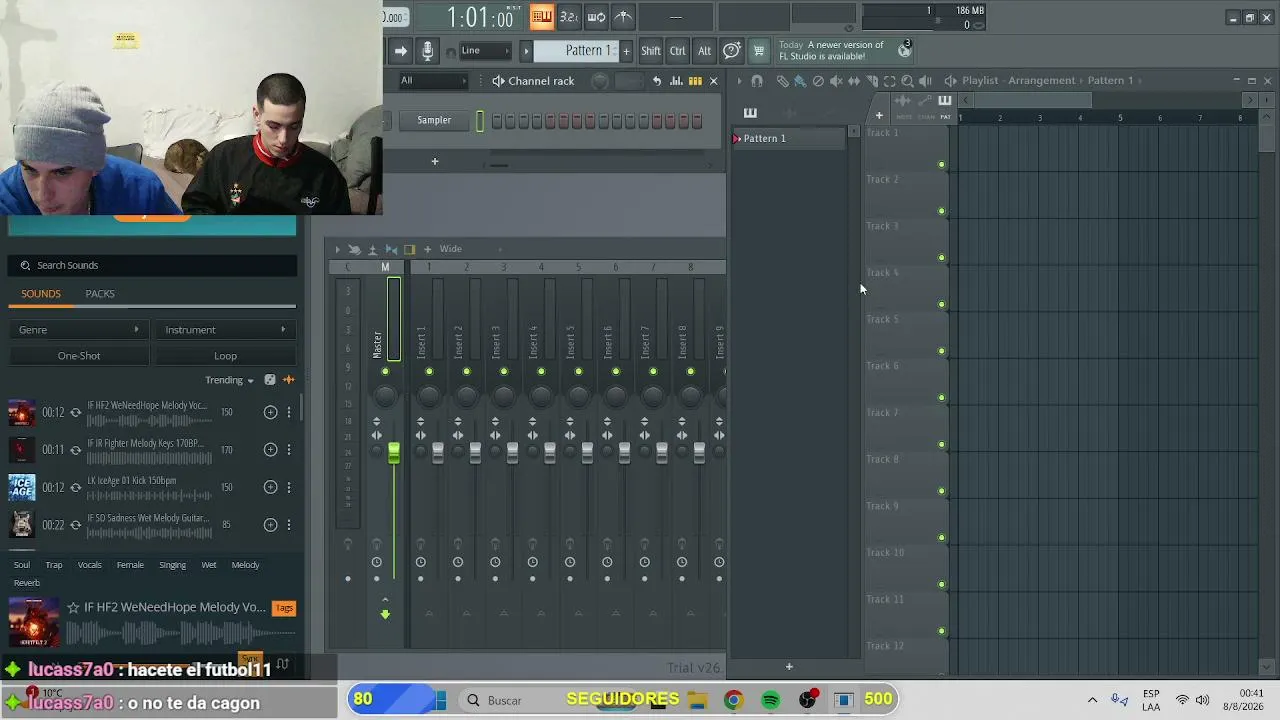Image resolution: width=1280 pixels, height=720 pixels.
Task: Add IF HF2 WeNeedHope Melody sound
Action: (x=270, y=412)
